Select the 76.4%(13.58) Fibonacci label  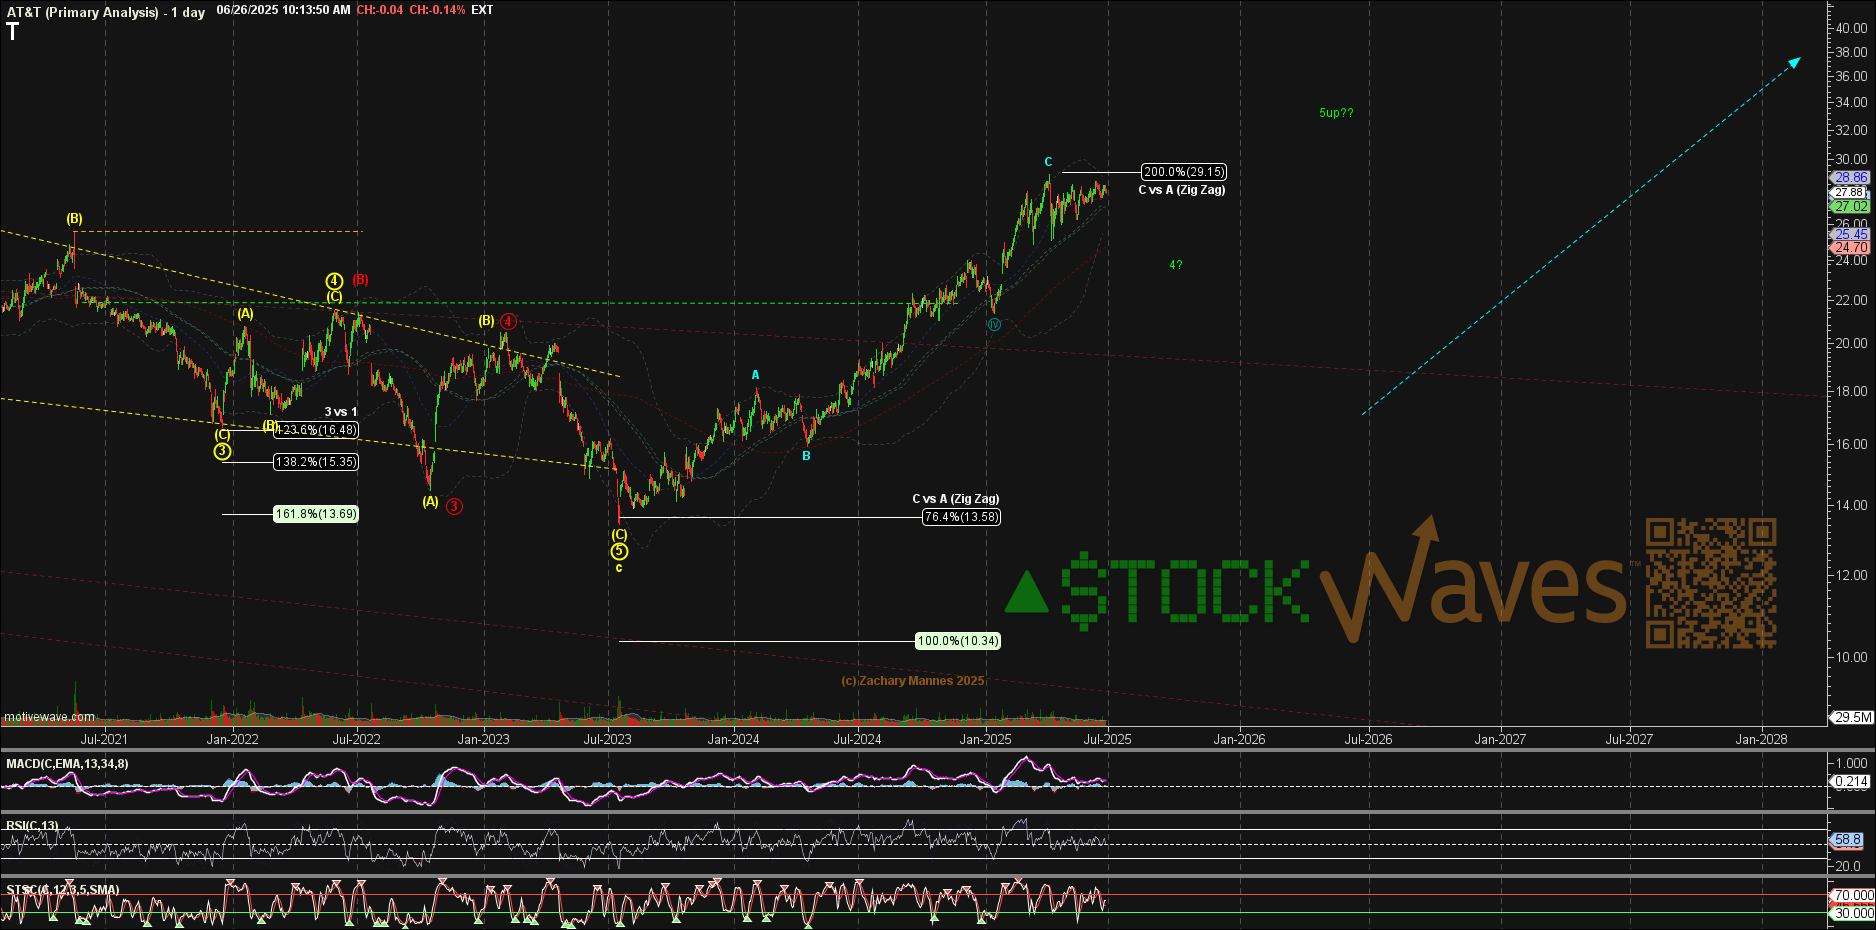point(961,517)
